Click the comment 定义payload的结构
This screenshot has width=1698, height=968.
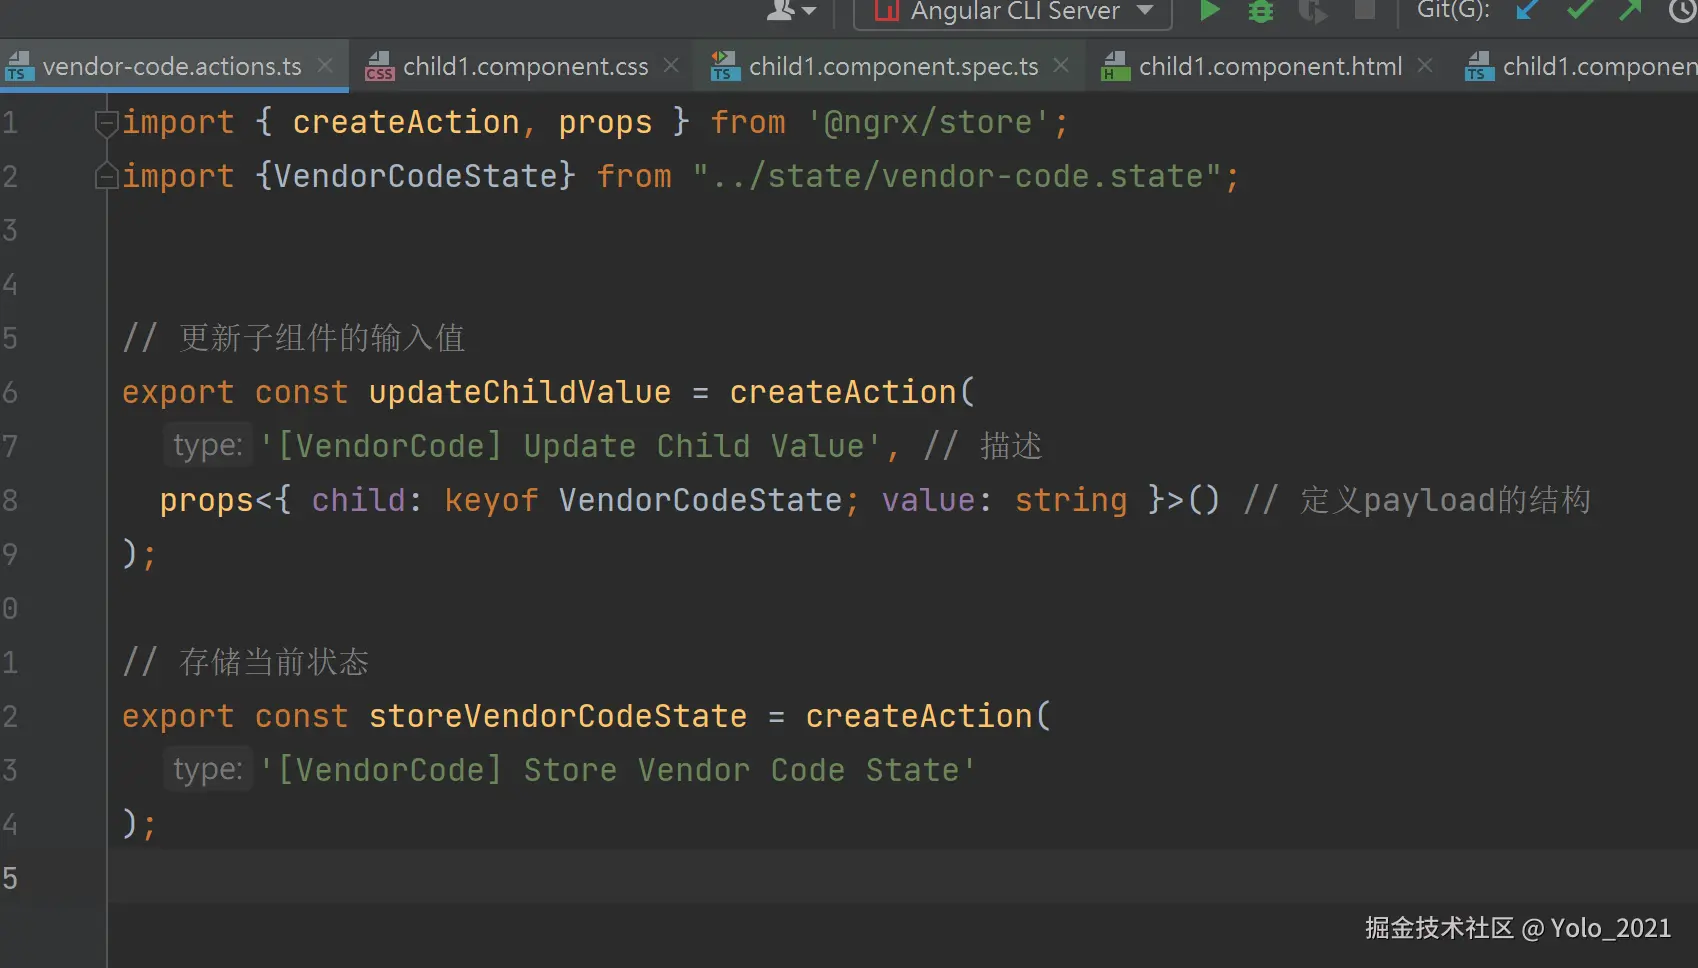1417,501
